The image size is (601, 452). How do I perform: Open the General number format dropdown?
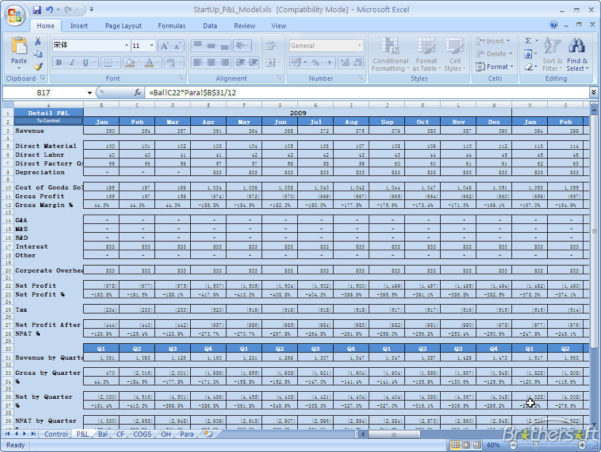[359, 45]
